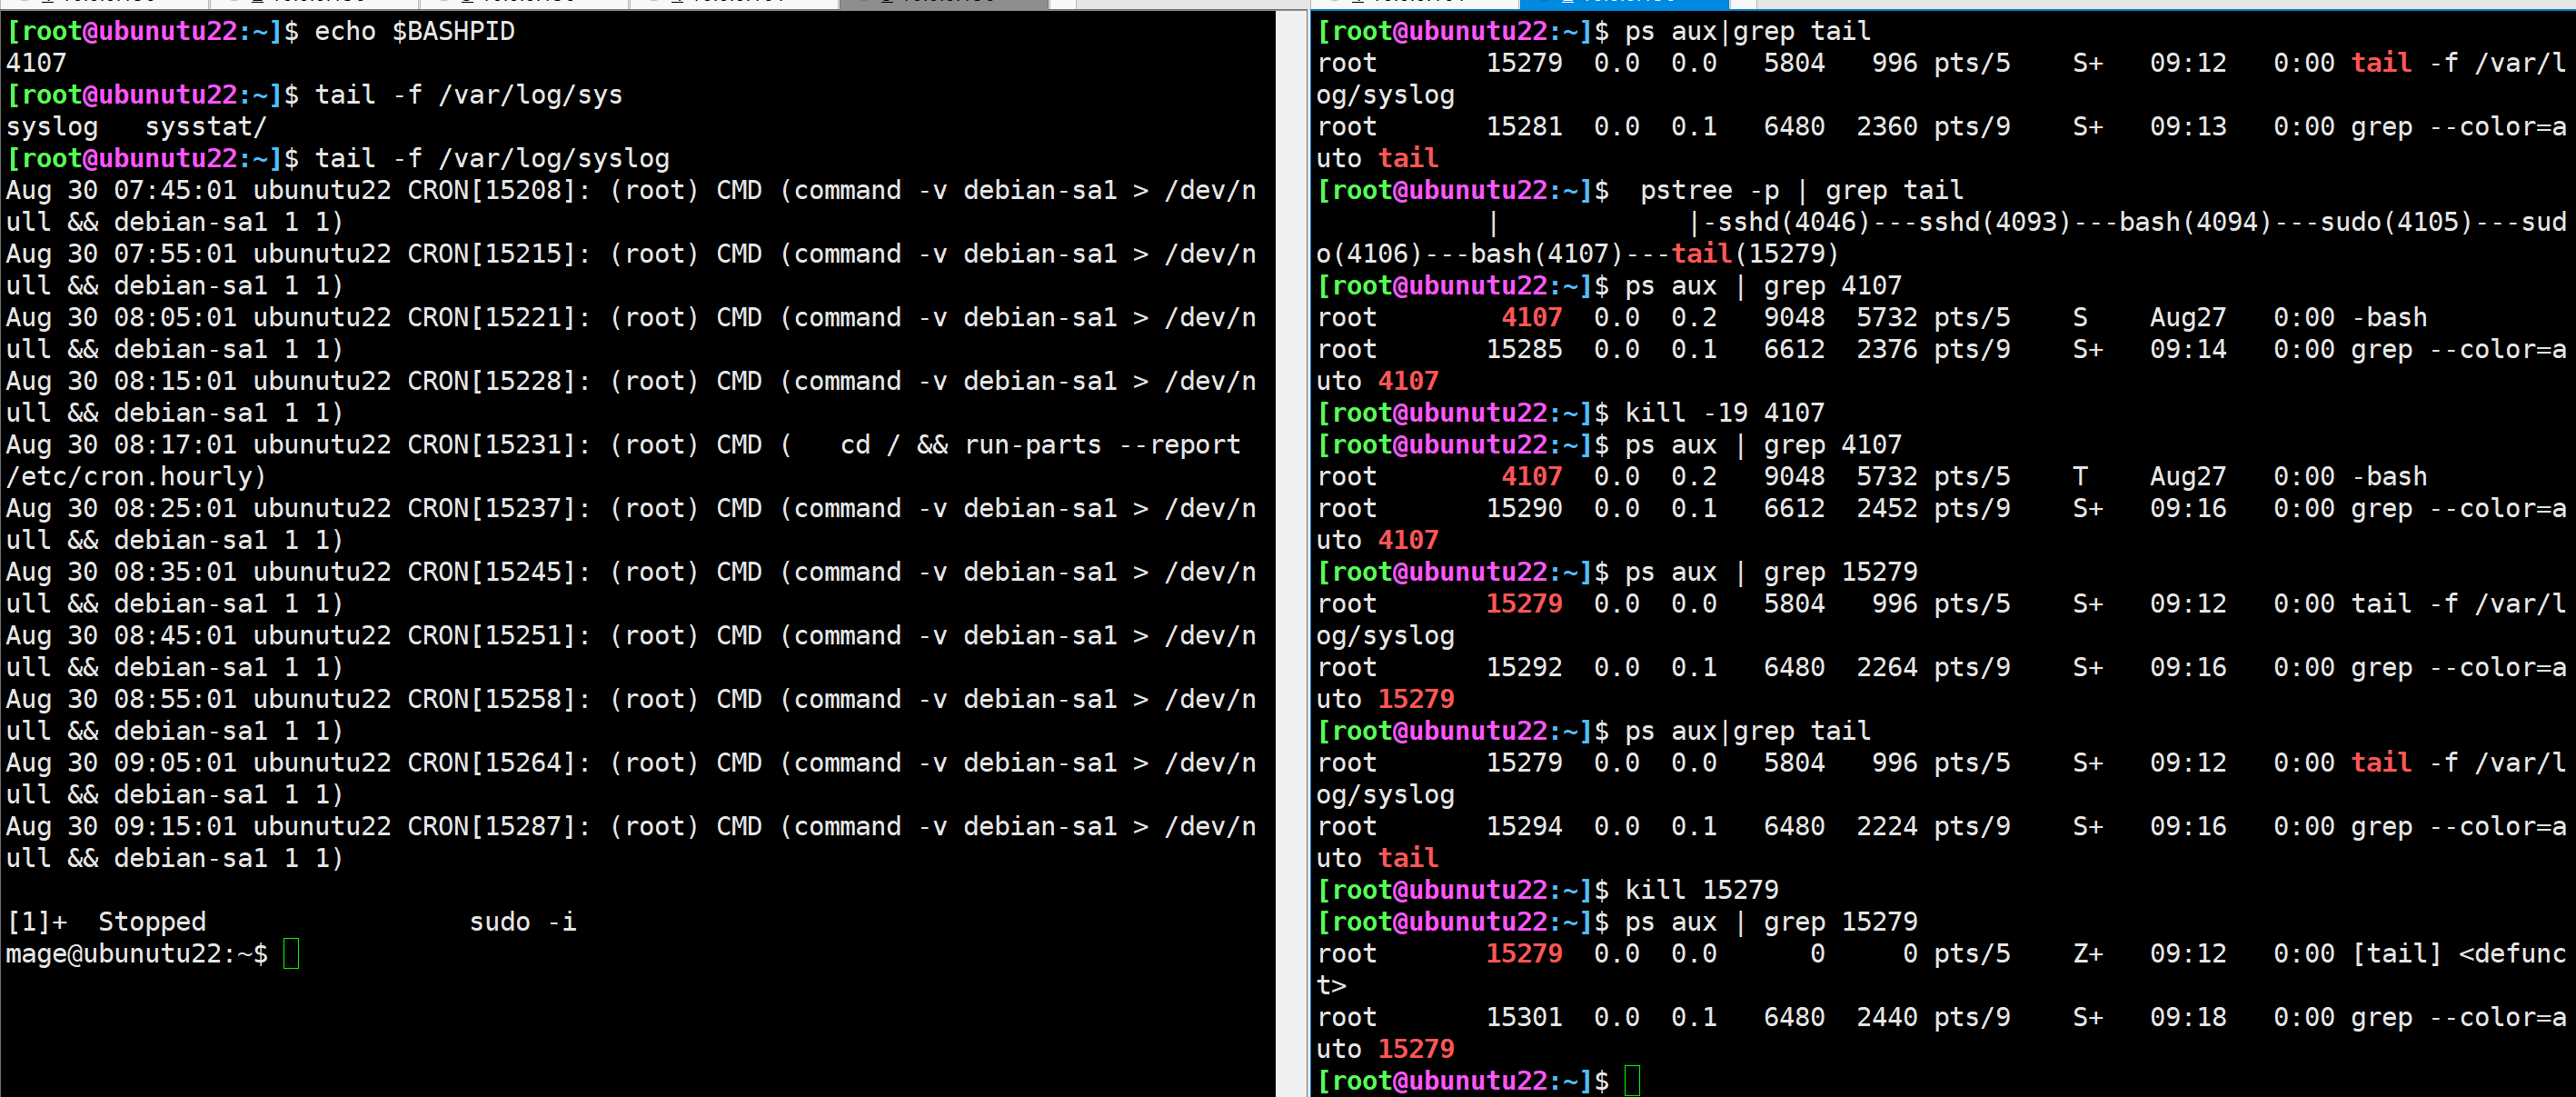Click the 'sysstat/' completion suggestion
This screenshot has width=2576, height=1097.
point(205,127)
